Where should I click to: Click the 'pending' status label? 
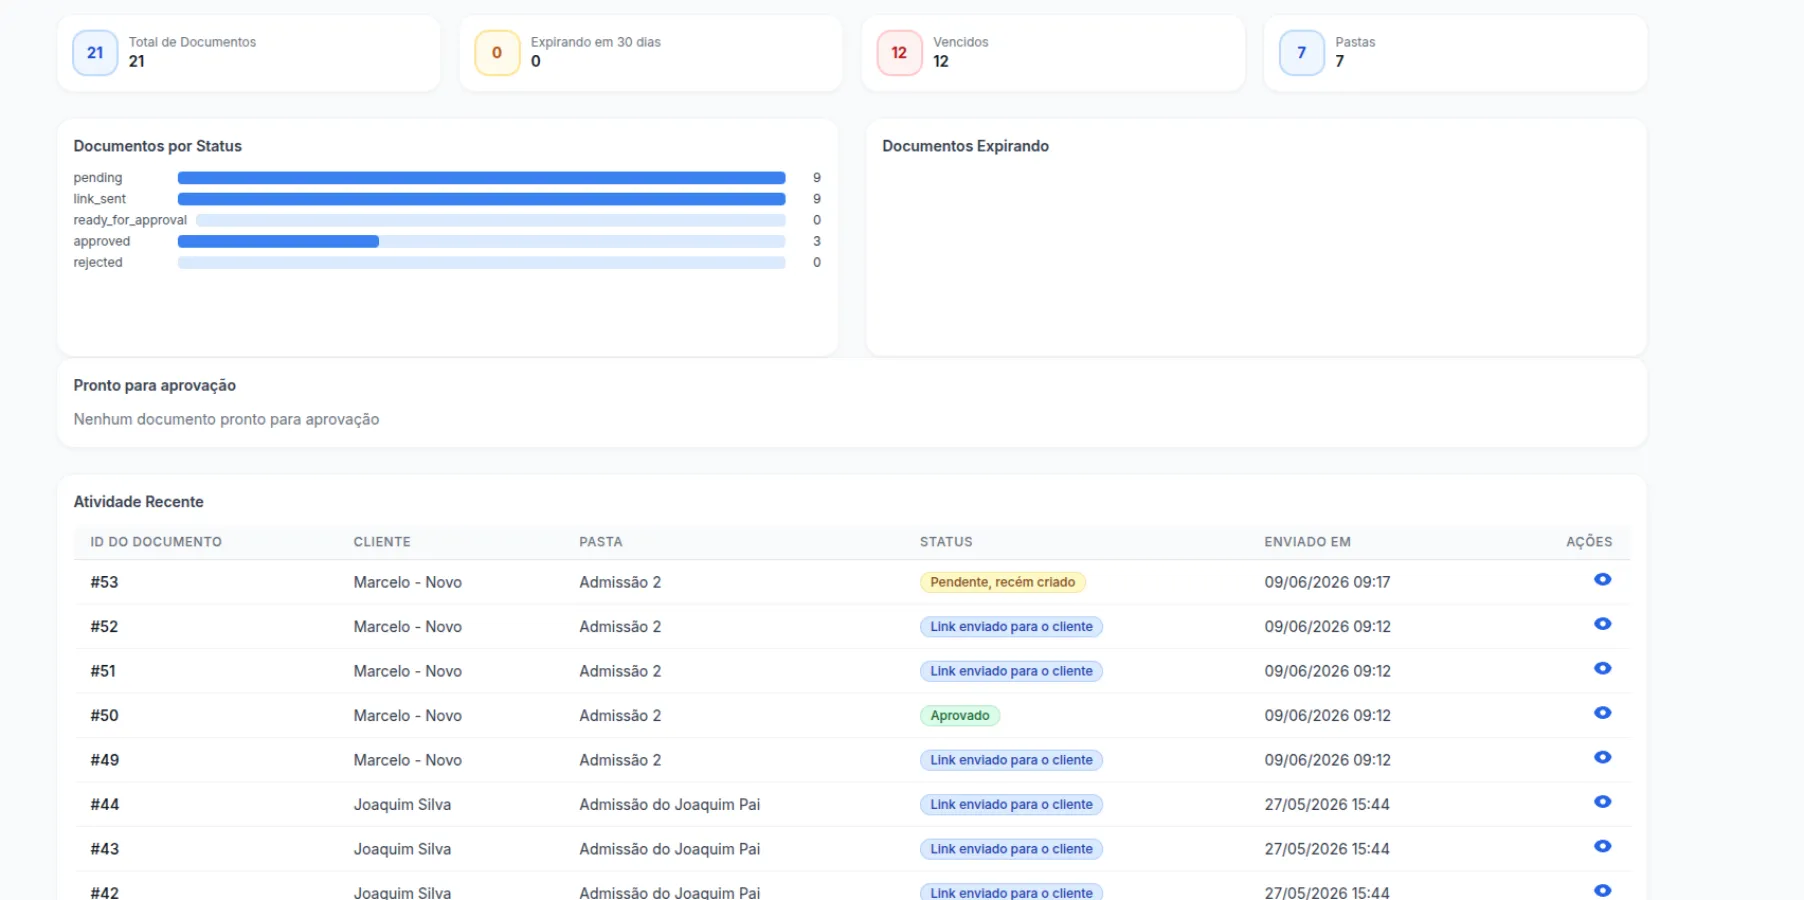point(97,178)
